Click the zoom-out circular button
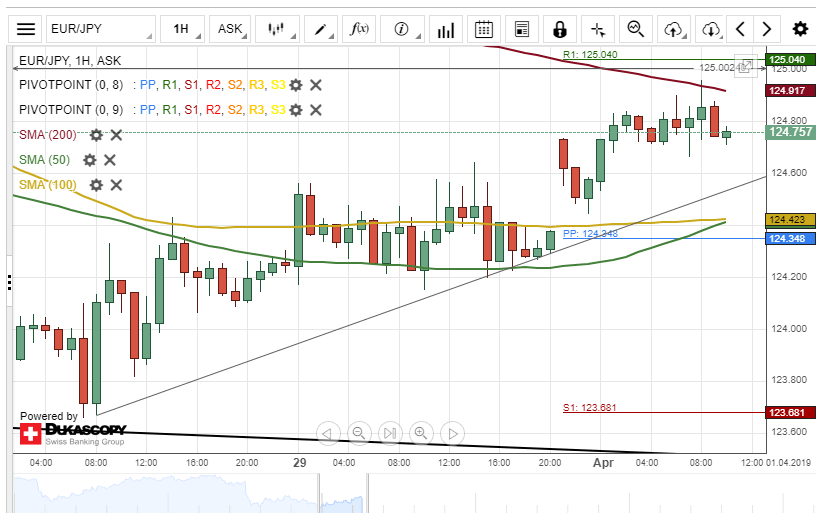Image resolution: width=819 pixels, height=522 pixels. 359,434
